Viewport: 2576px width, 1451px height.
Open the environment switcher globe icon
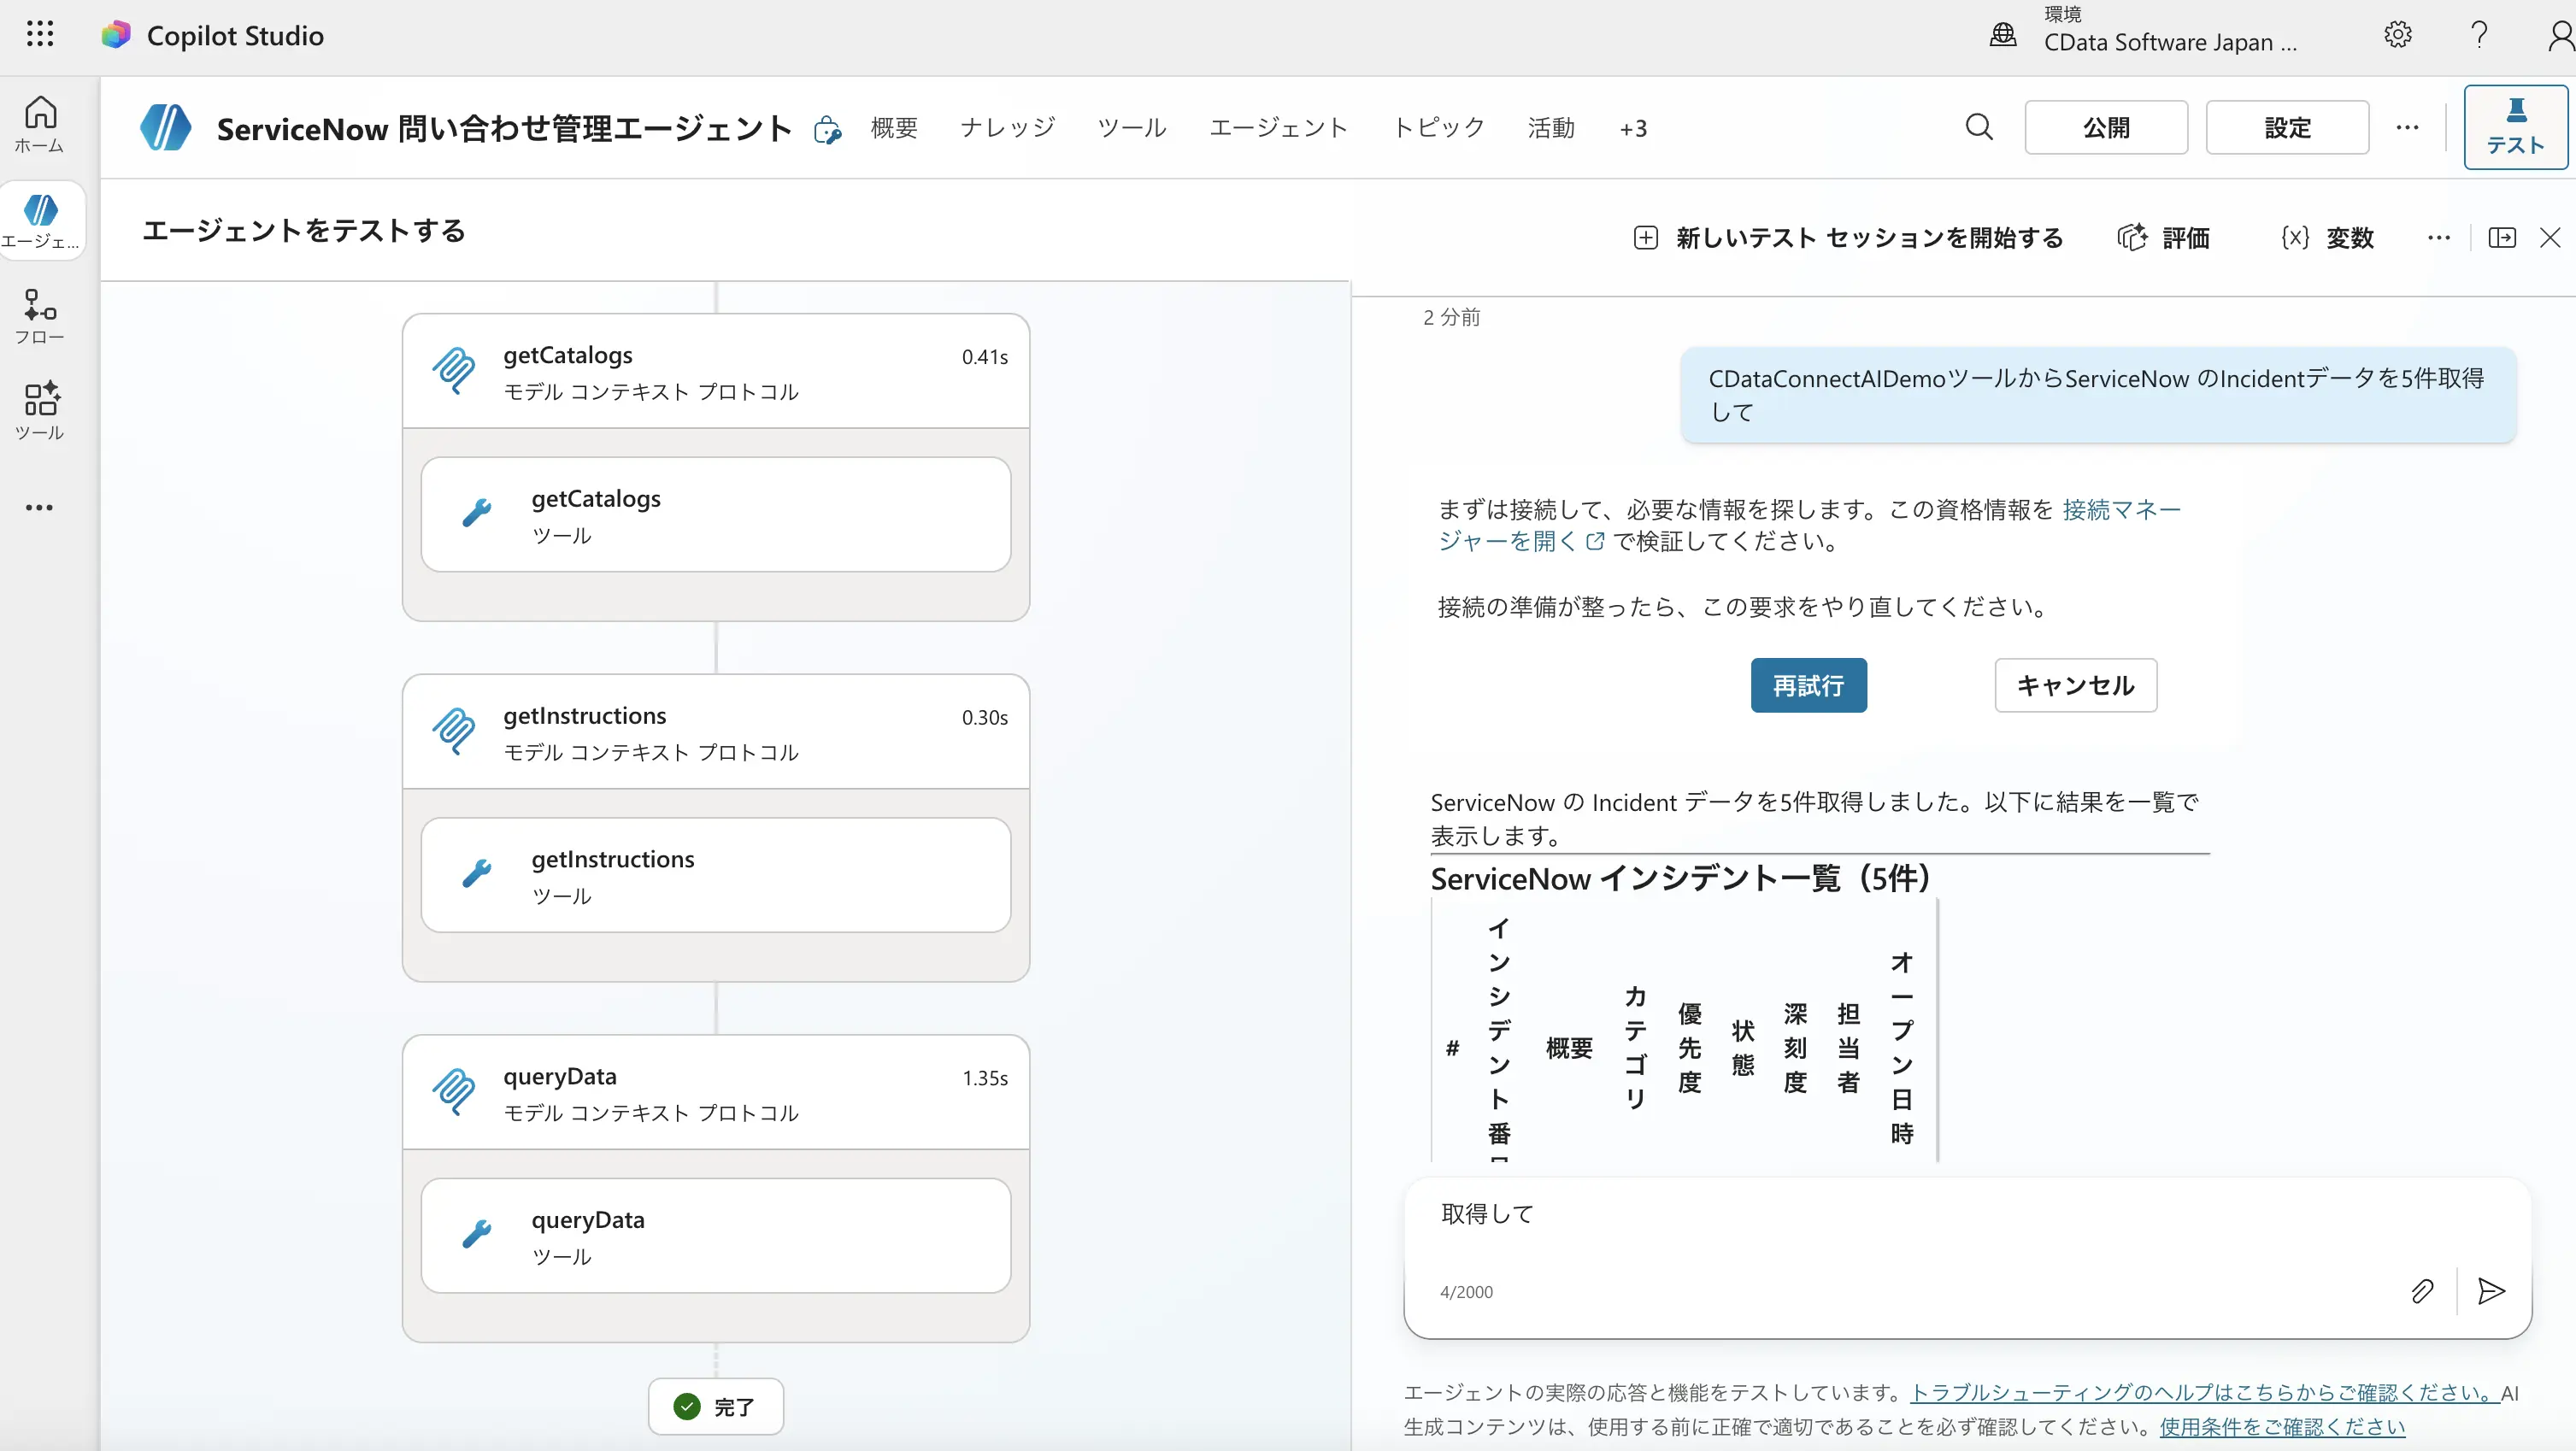coord(2003,33)
